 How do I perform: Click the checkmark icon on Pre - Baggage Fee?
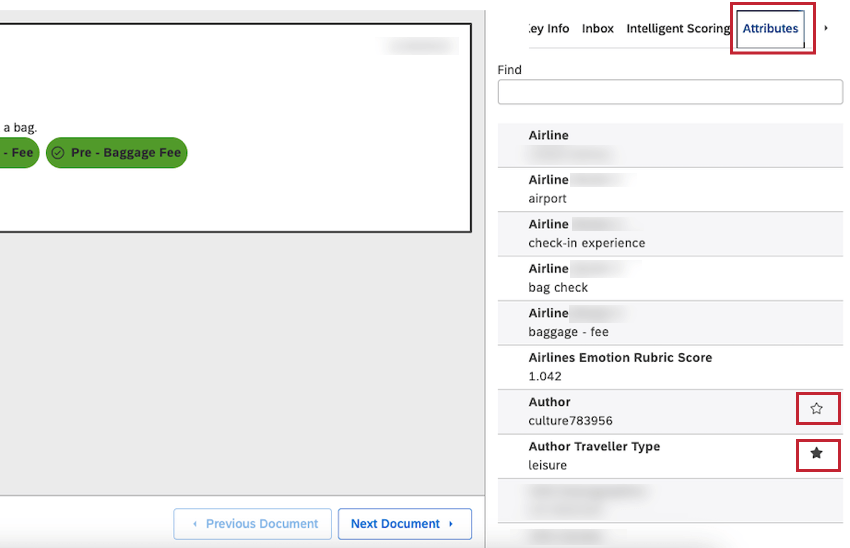(x=58, y=153)
